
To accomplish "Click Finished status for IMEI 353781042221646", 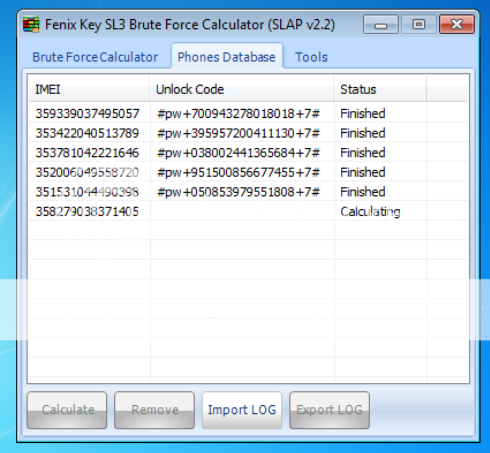I will (363, 153).
